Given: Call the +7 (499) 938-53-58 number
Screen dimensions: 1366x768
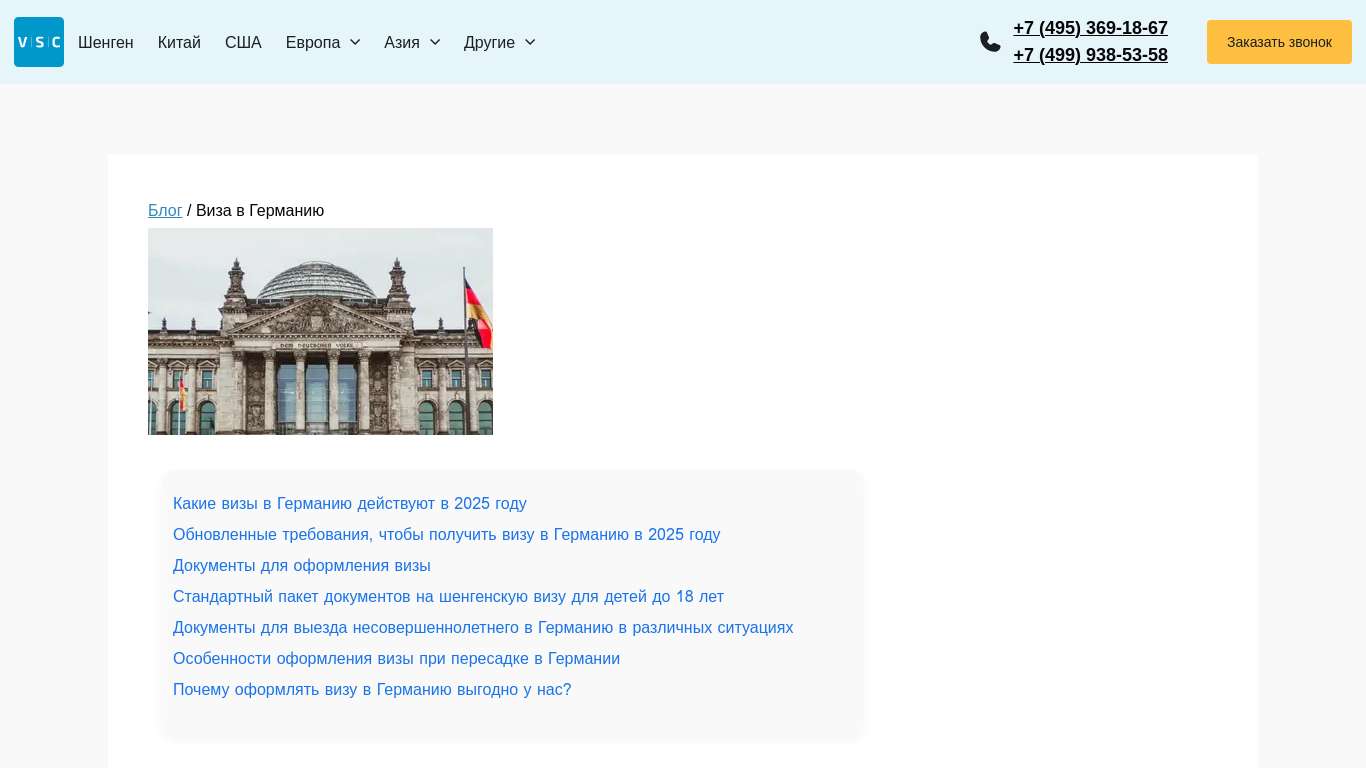Looking at the screenshot, I should pos(1090,55).
